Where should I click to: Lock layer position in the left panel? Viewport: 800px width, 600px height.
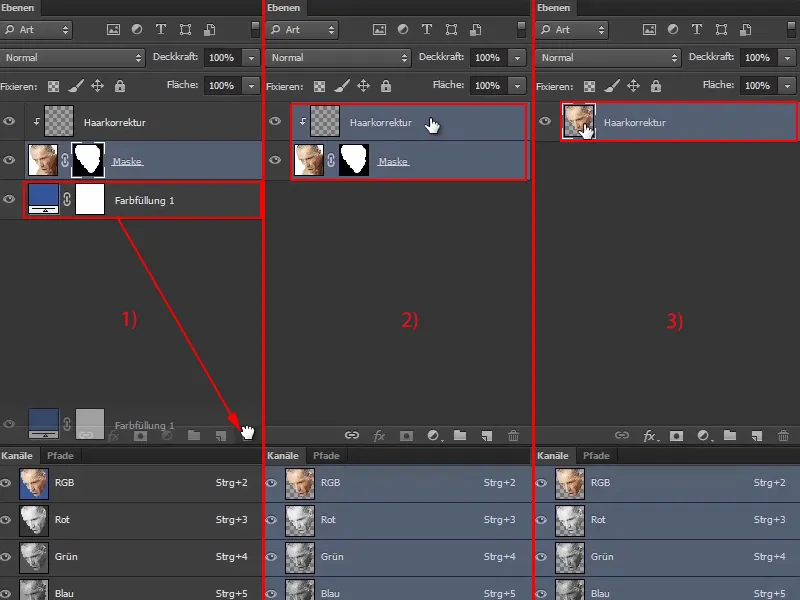click(97, 86)
